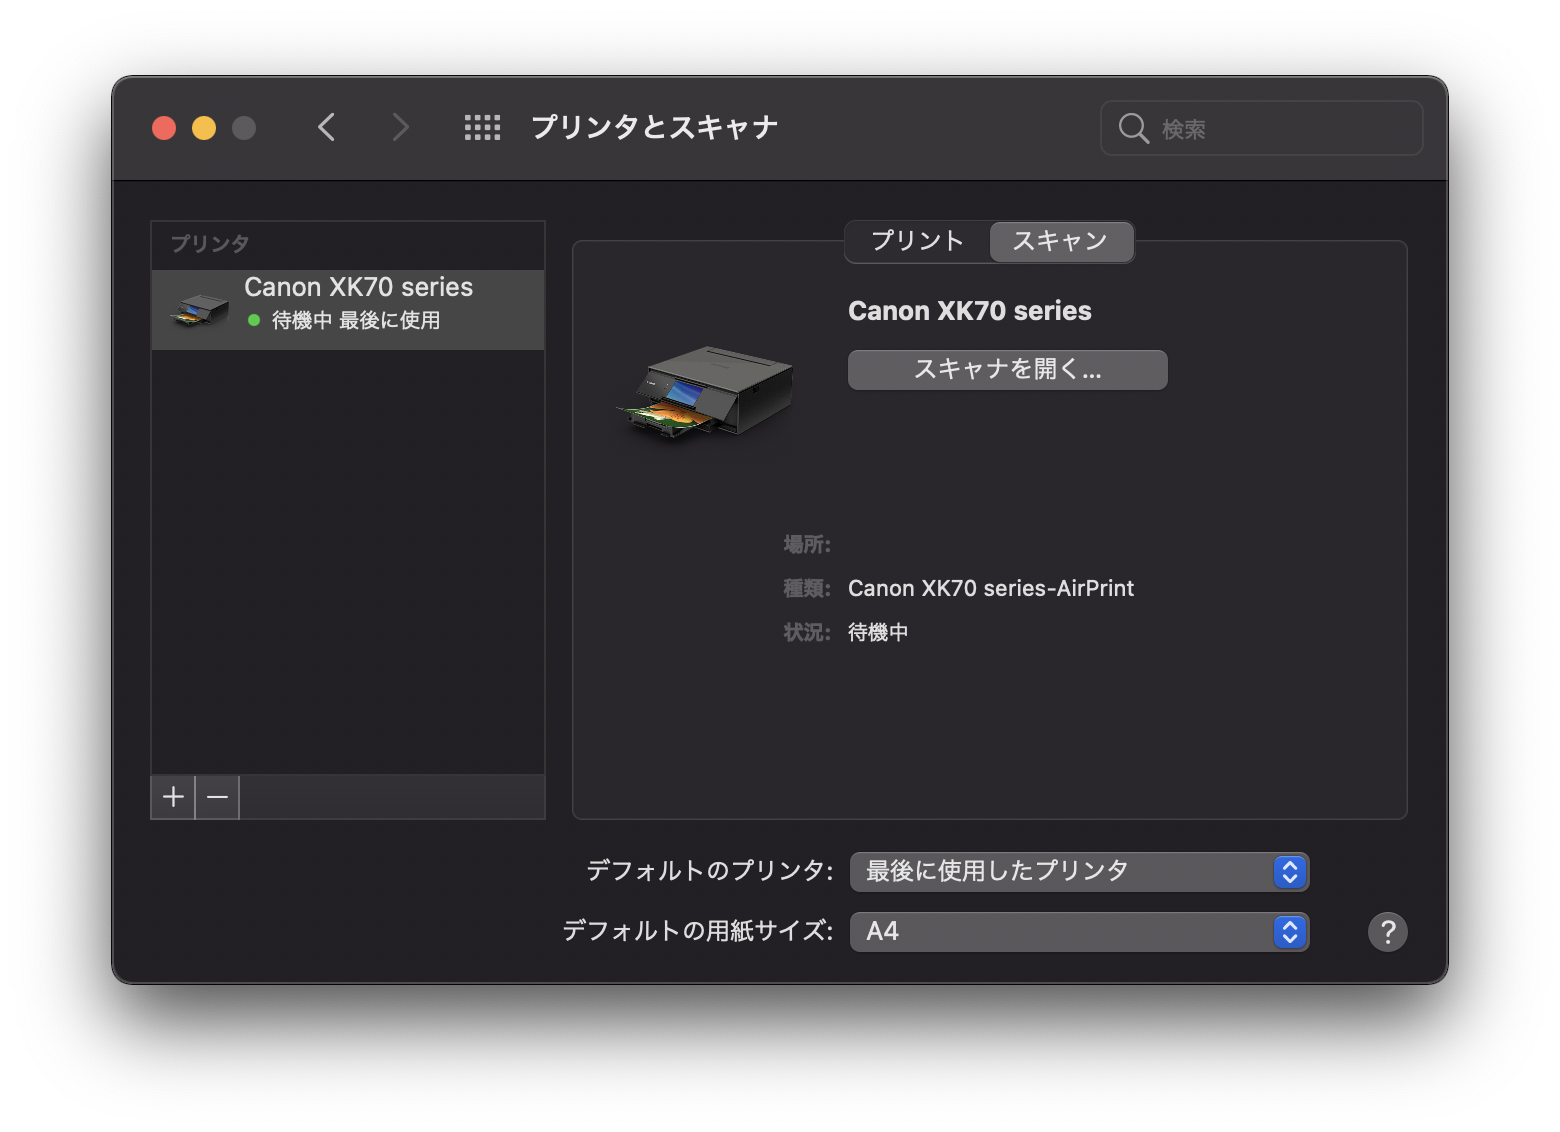Add a printer with the plus button
The width and height of the screenshot is (1560, 1132).
[173, 797]
